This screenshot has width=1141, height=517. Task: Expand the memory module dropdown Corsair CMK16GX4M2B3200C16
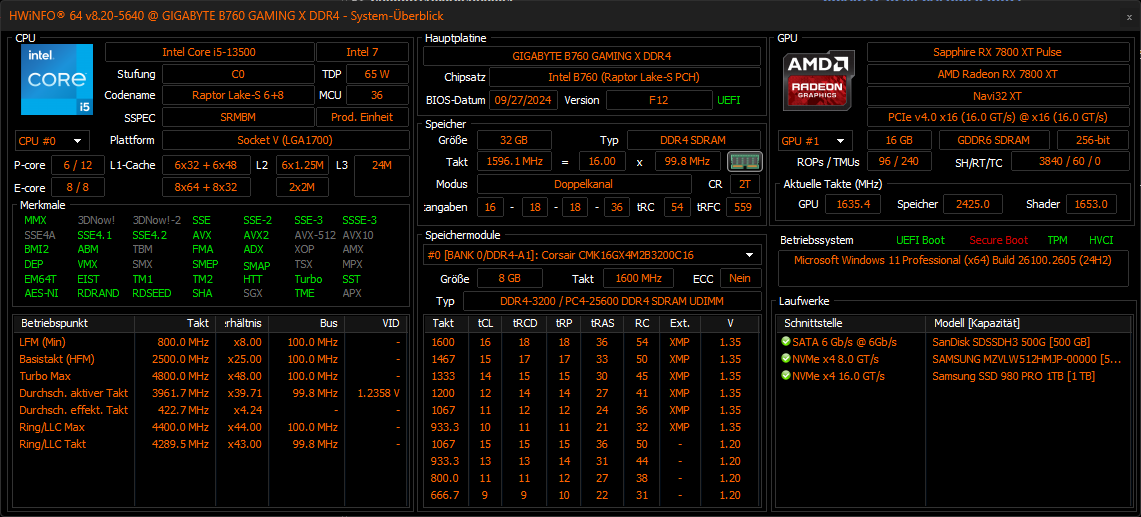click(x=592, y=255)
